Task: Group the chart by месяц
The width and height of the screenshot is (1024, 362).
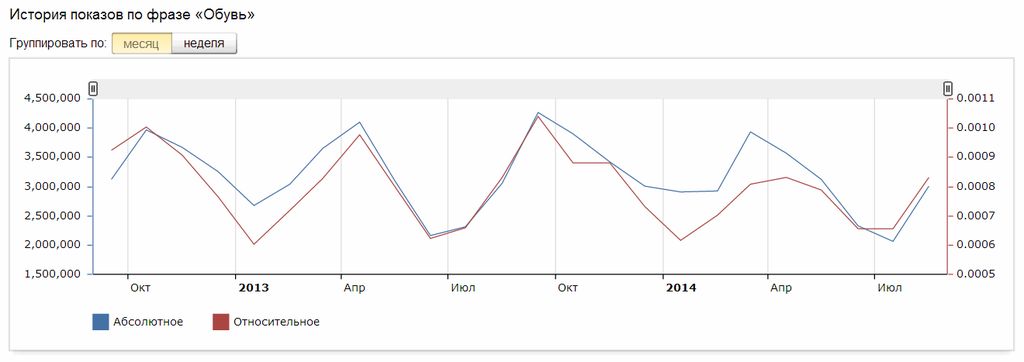Action: click(141, 44)
